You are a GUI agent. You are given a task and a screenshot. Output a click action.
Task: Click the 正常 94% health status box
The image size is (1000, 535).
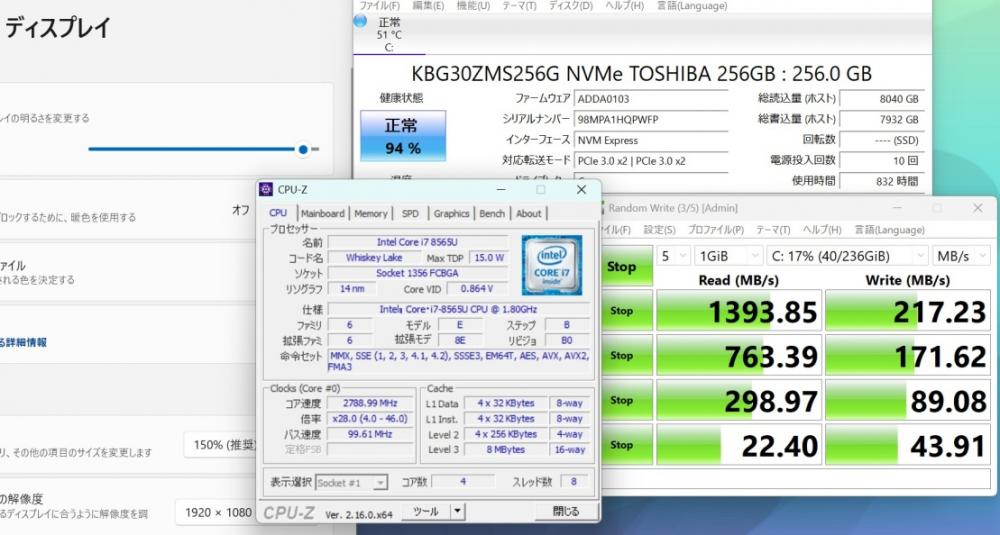coord(403,136)
